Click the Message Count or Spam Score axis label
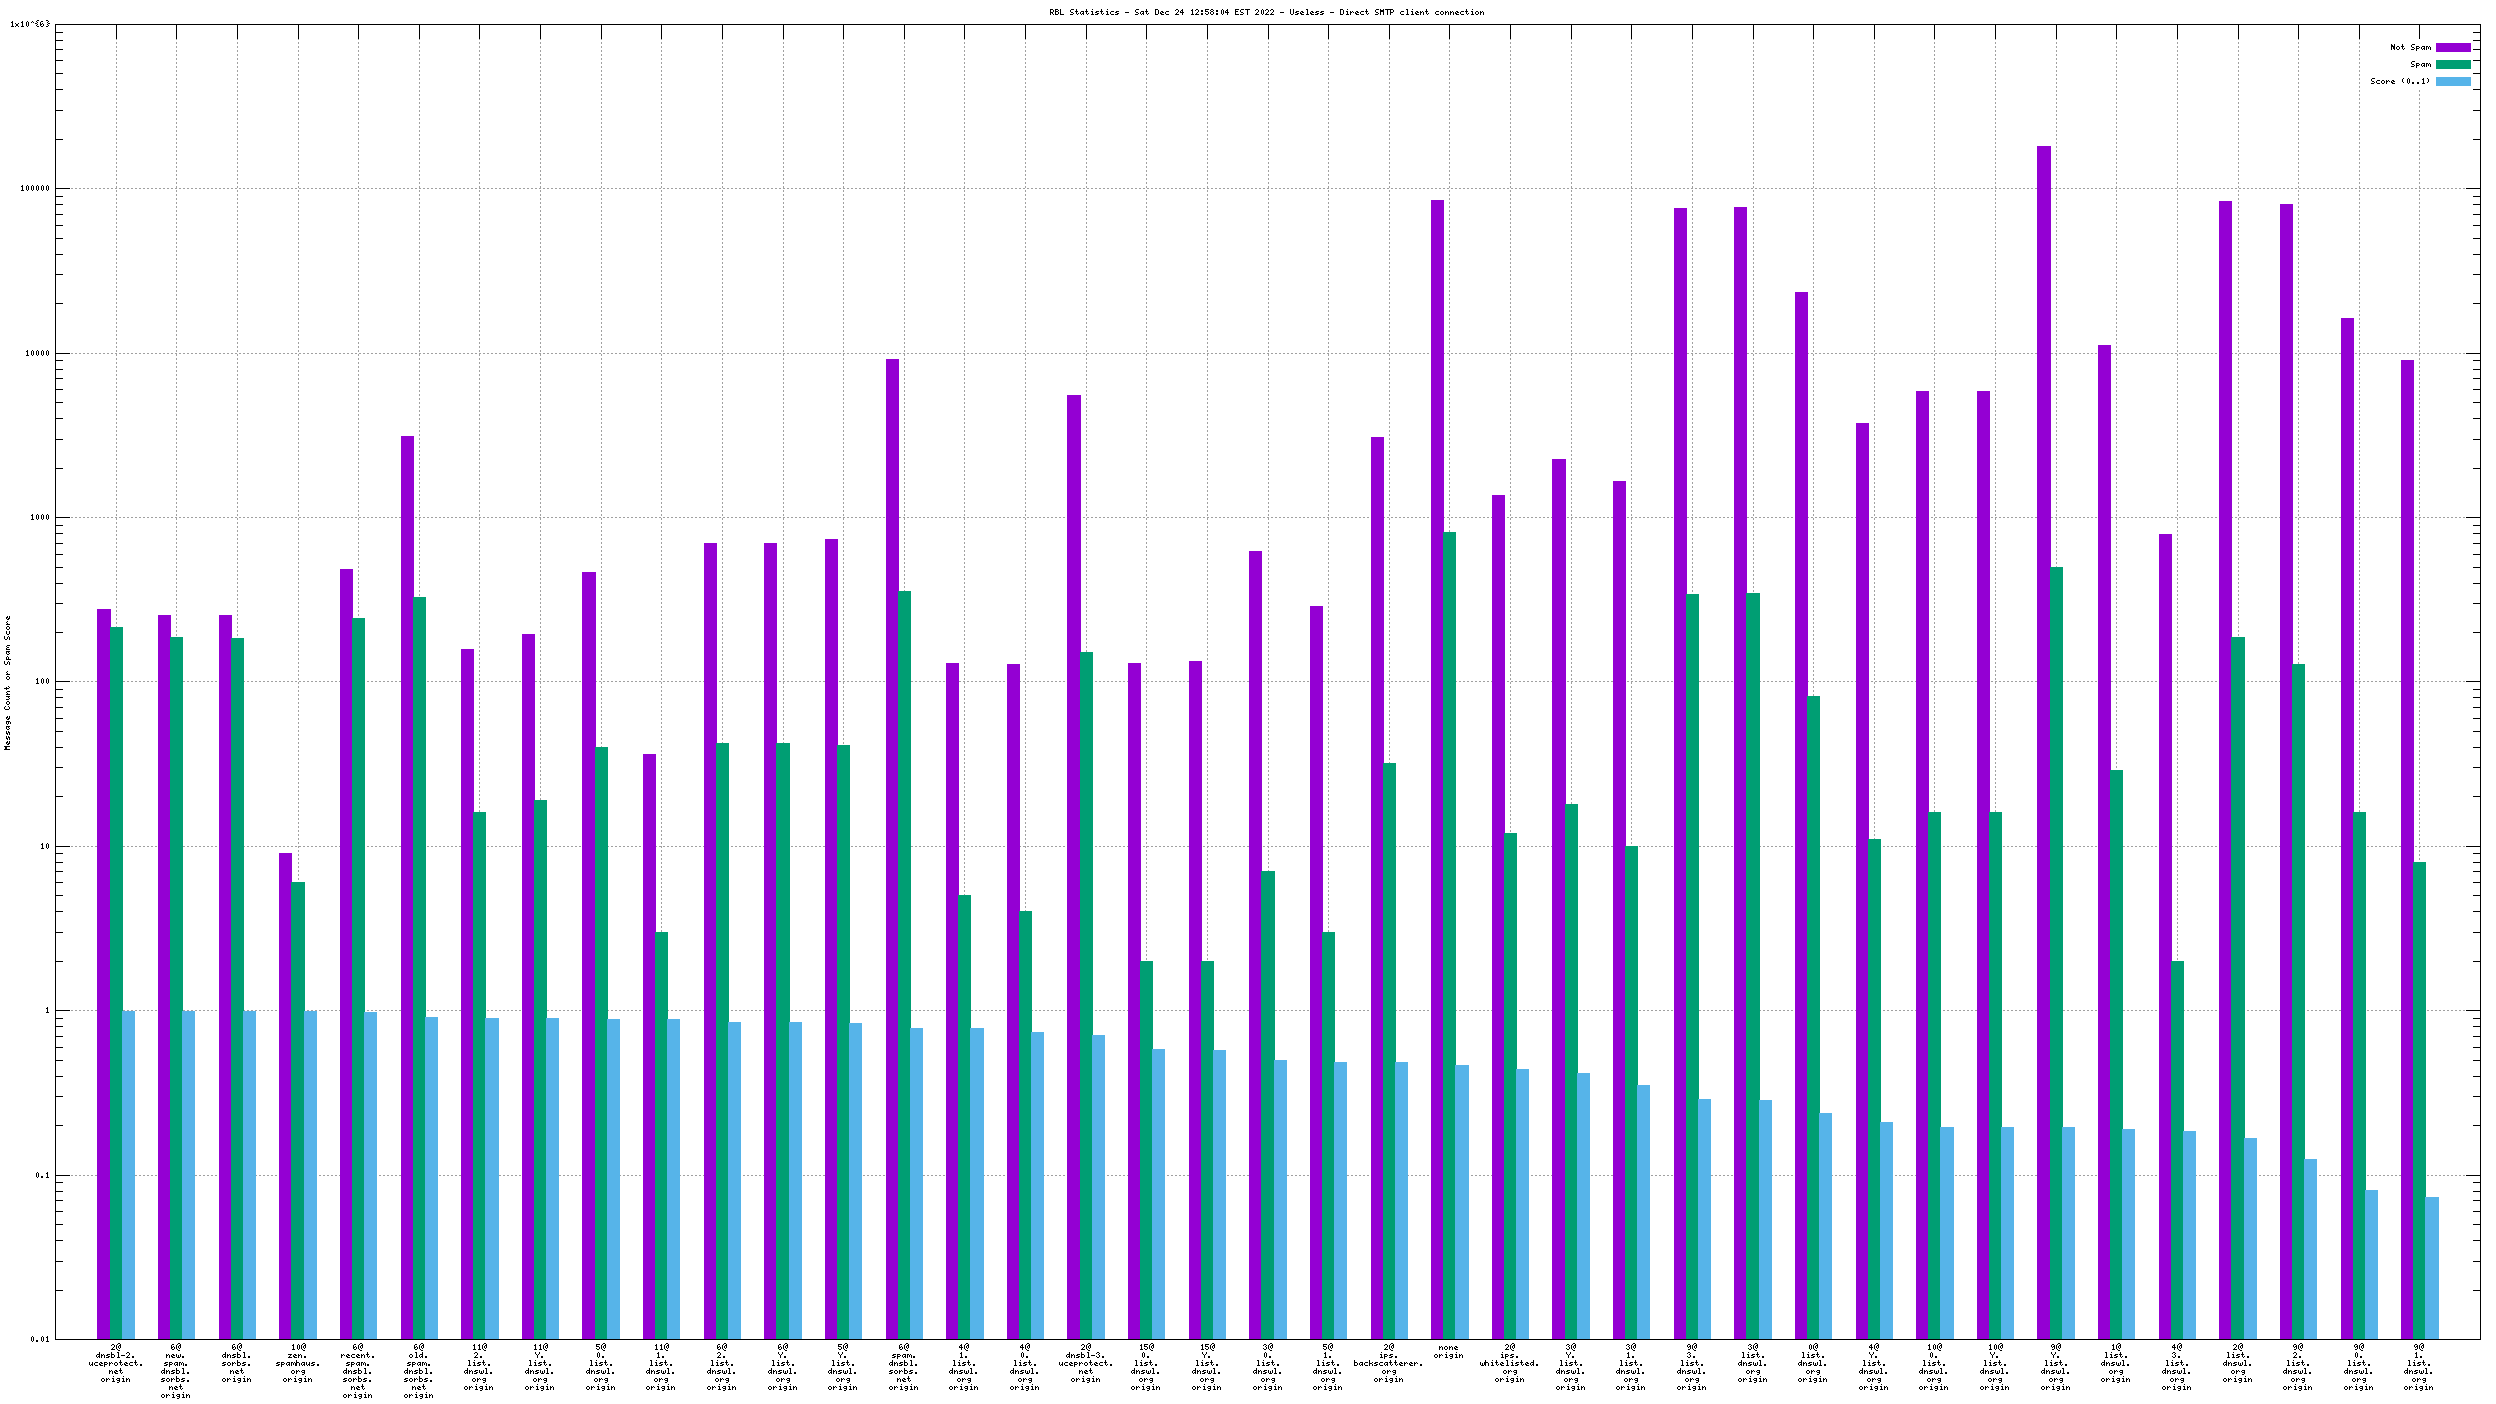The width and height of the screenshot is (2496, 1404). (7, 682)
